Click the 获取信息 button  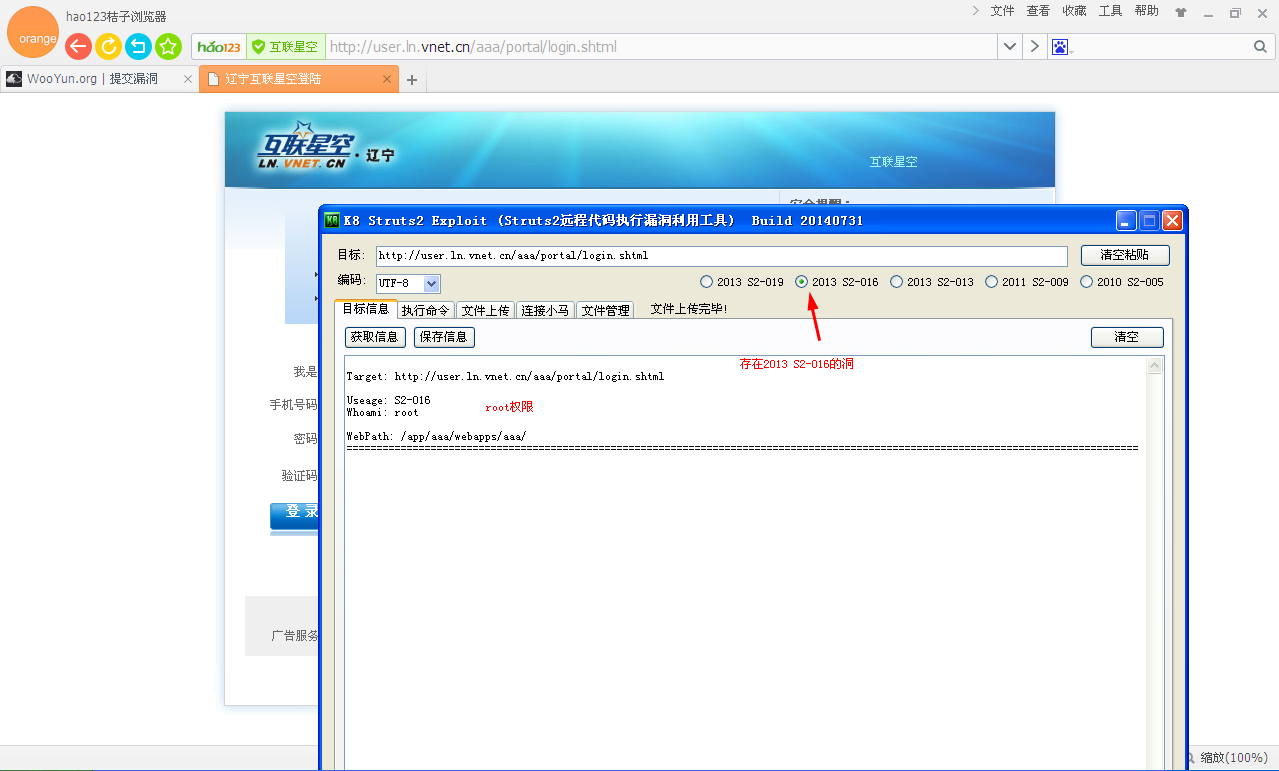[x=375, y=337]
